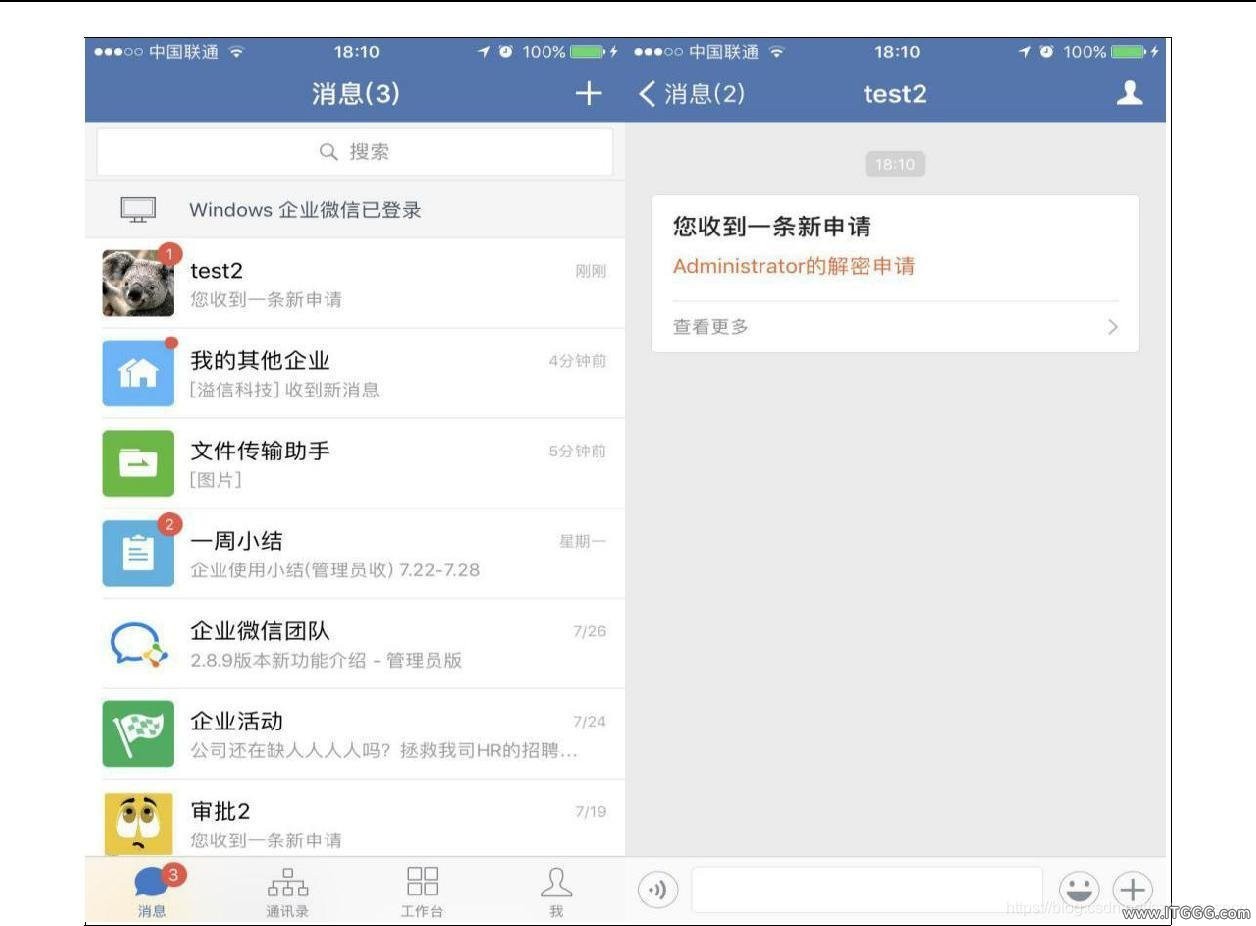Open the 文件传输助手 conversation title
The width and height of the screenshot is (1256, 926).
[x=260, y=450]
